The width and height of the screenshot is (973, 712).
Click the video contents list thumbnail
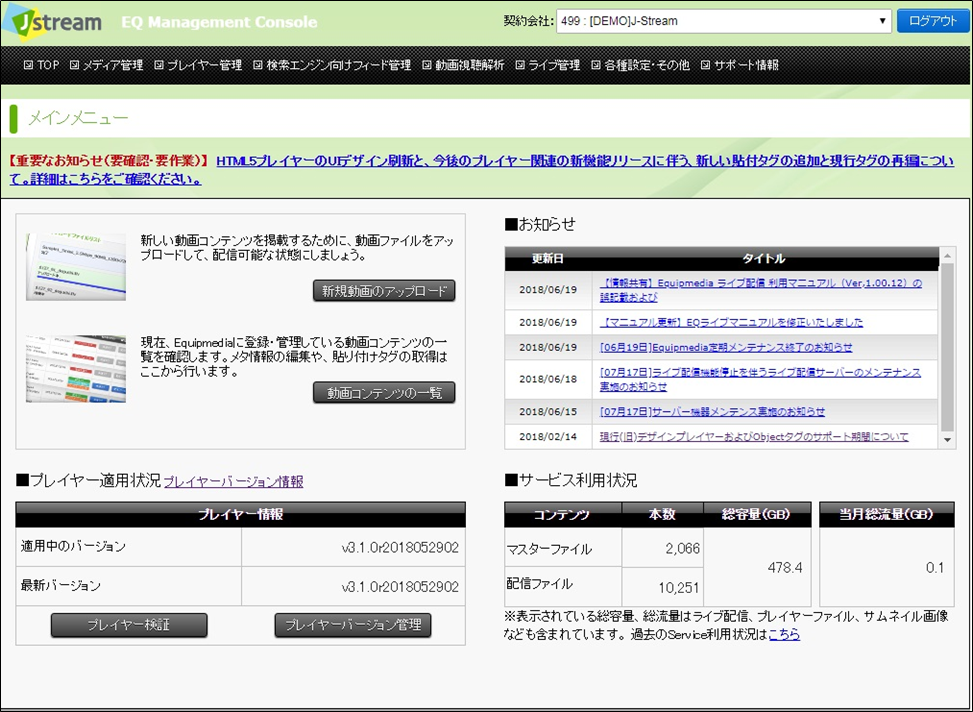click(x=76, y=369)
